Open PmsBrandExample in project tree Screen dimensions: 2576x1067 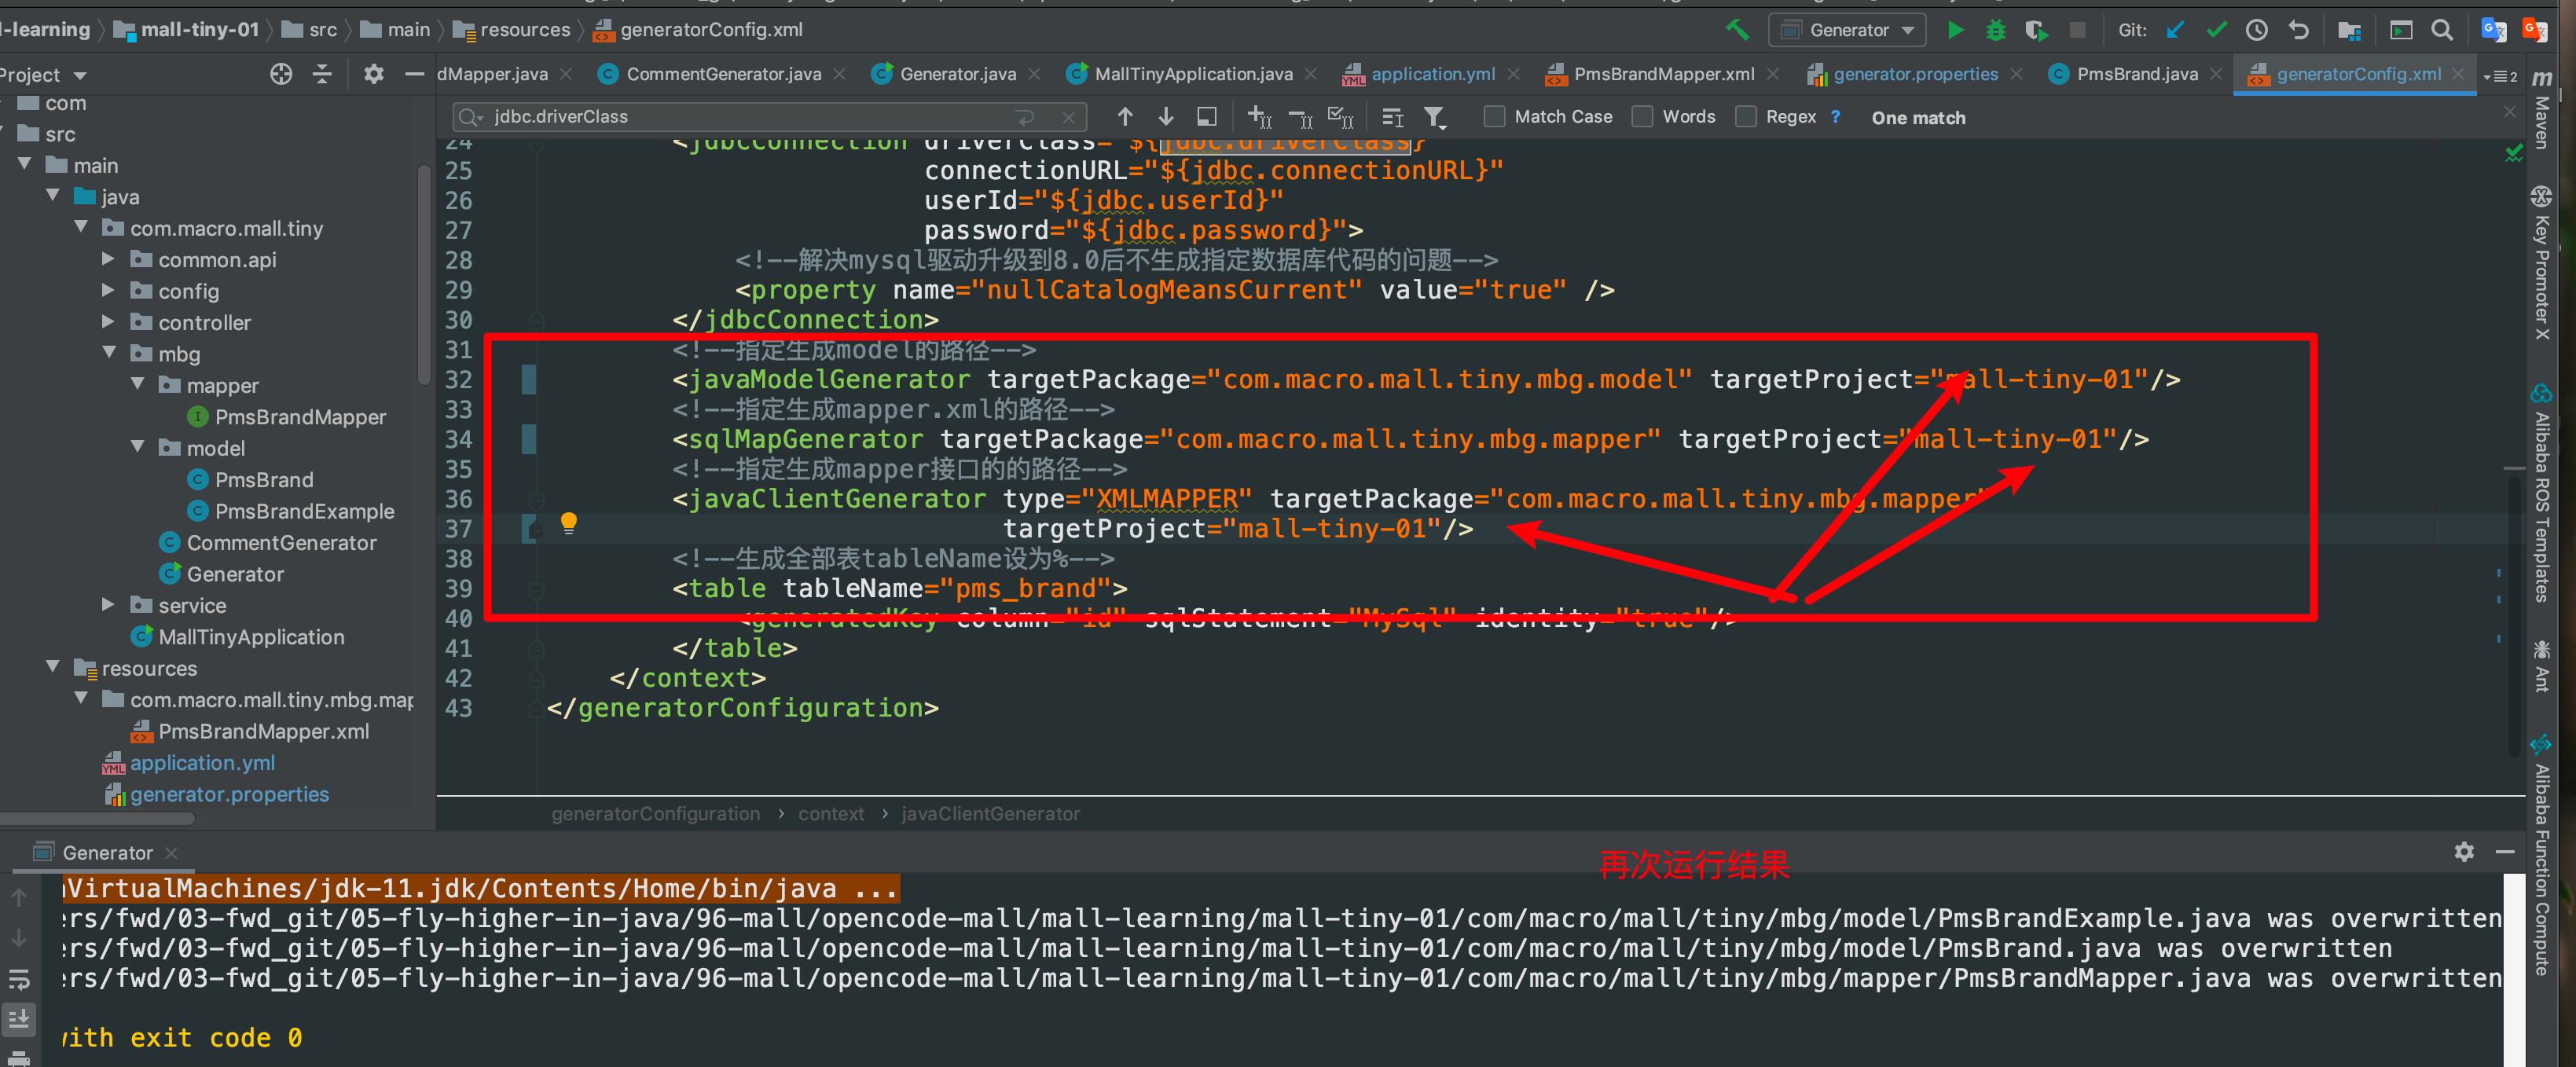304,511
